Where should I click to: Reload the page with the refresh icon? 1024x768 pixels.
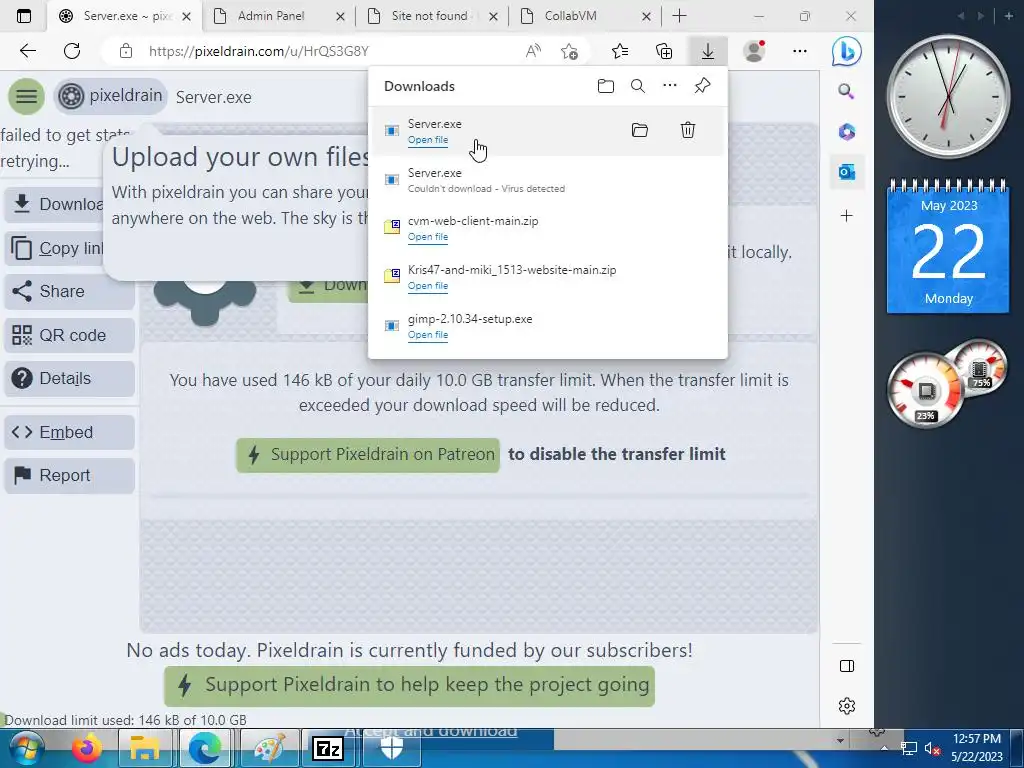tap(72, 51)
